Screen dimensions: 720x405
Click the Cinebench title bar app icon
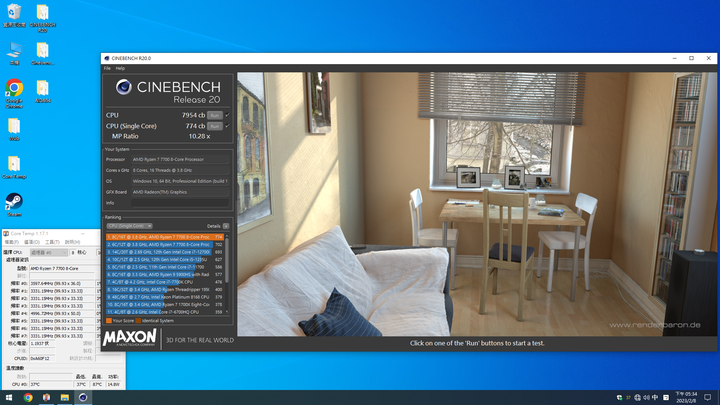tap(107, 58)
